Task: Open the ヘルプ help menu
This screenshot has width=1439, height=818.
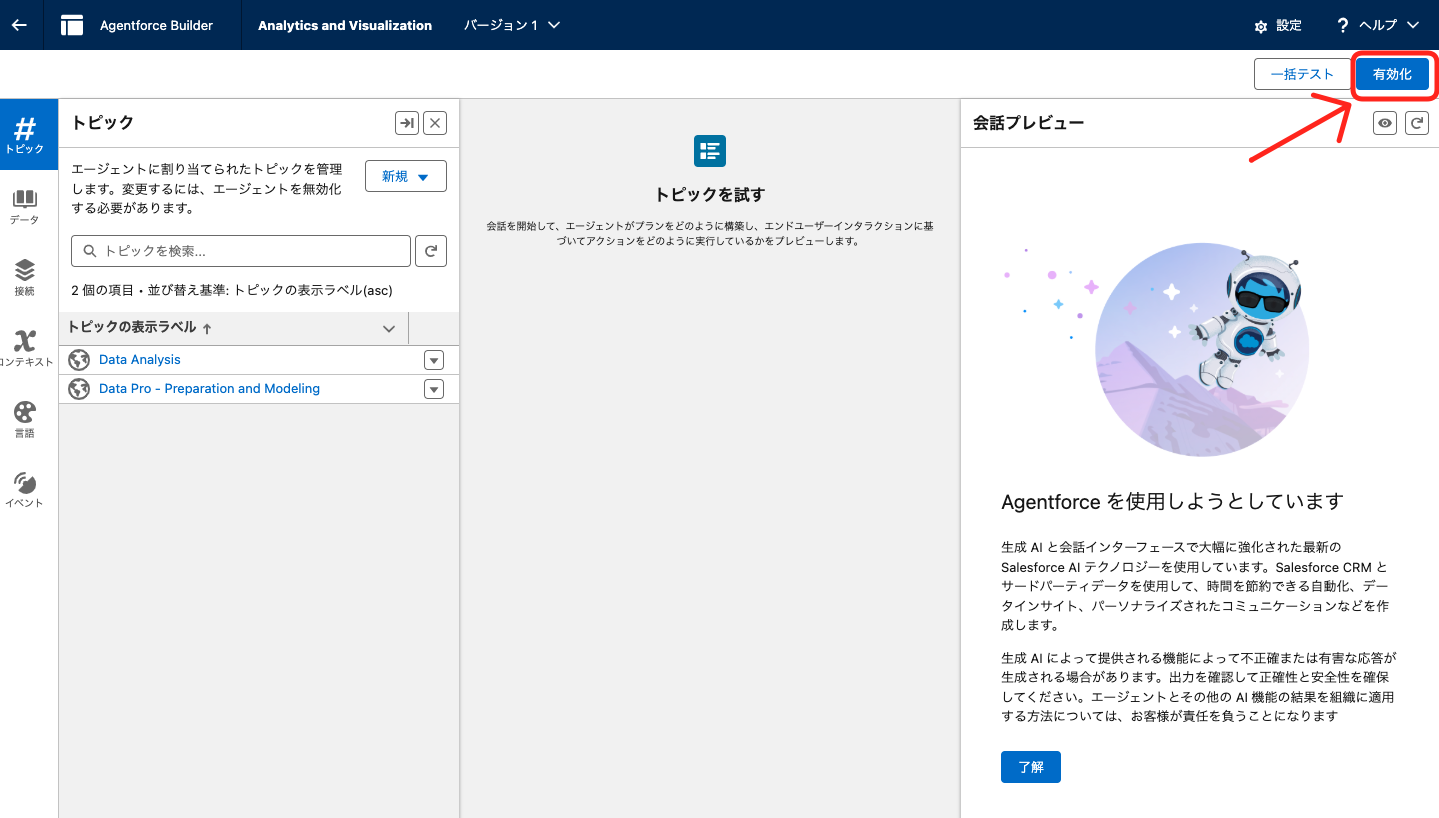Action: pyautogui.click(x=1377, y=25)
